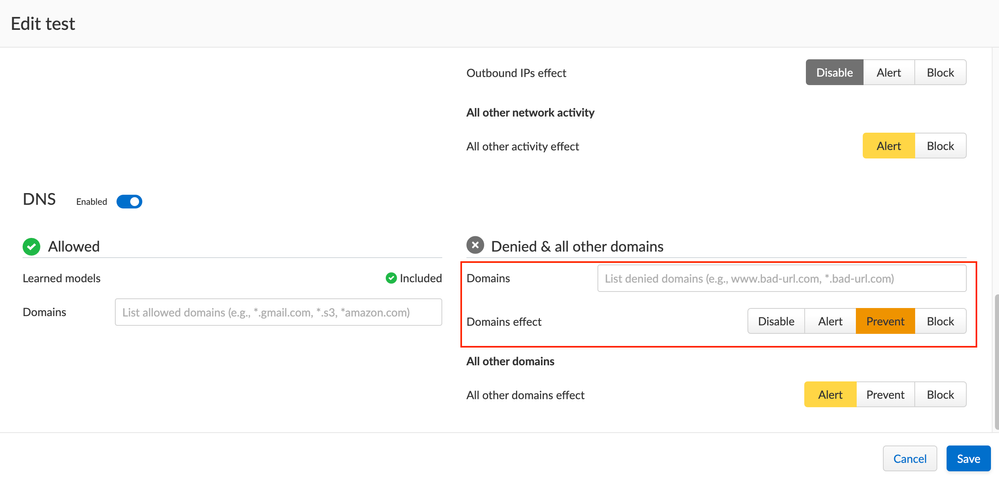Set Outbound IPs effect to Disable
Viewport: 999px width, 479px height.
[x=834, y=73]
